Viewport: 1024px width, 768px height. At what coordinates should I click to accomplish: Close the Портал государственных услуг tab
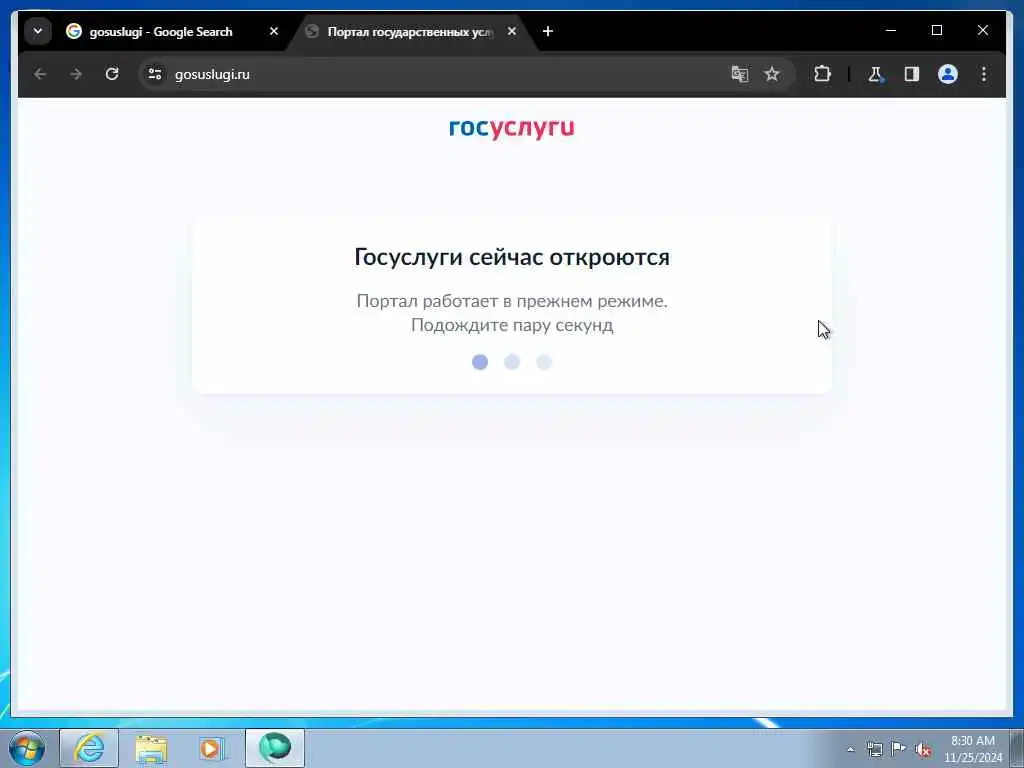tap(512, 31)
